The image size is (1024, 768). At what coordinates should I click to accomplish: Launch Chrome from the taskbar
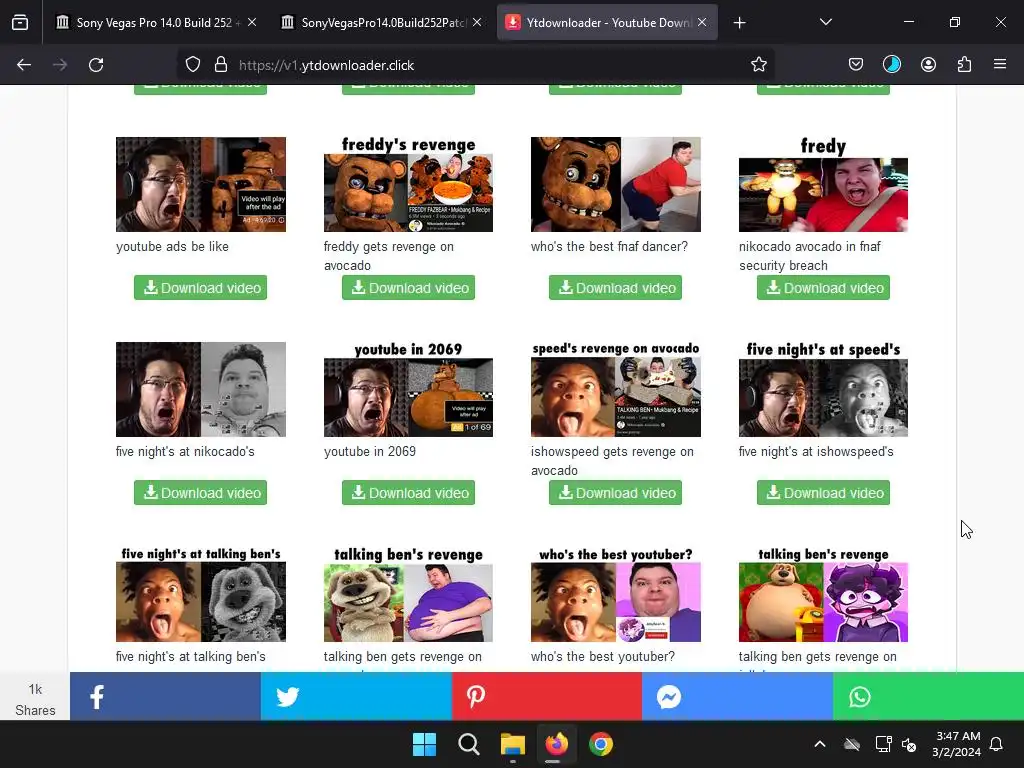601,744
